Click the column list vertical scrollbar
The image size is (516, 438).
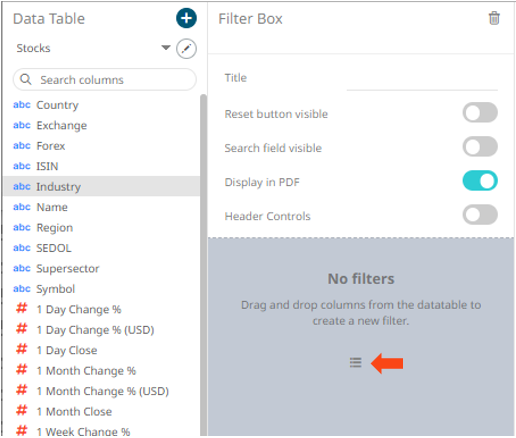point(203,265)
